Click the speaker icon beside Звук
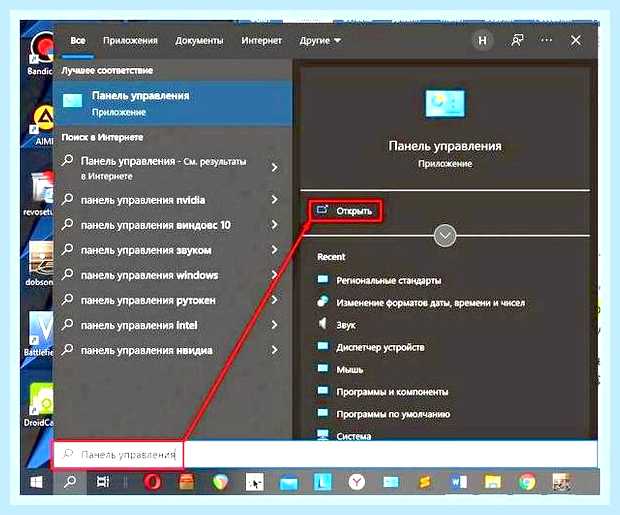Image resolution: width=620 pixels, height=515 pixels. [323, 324]
